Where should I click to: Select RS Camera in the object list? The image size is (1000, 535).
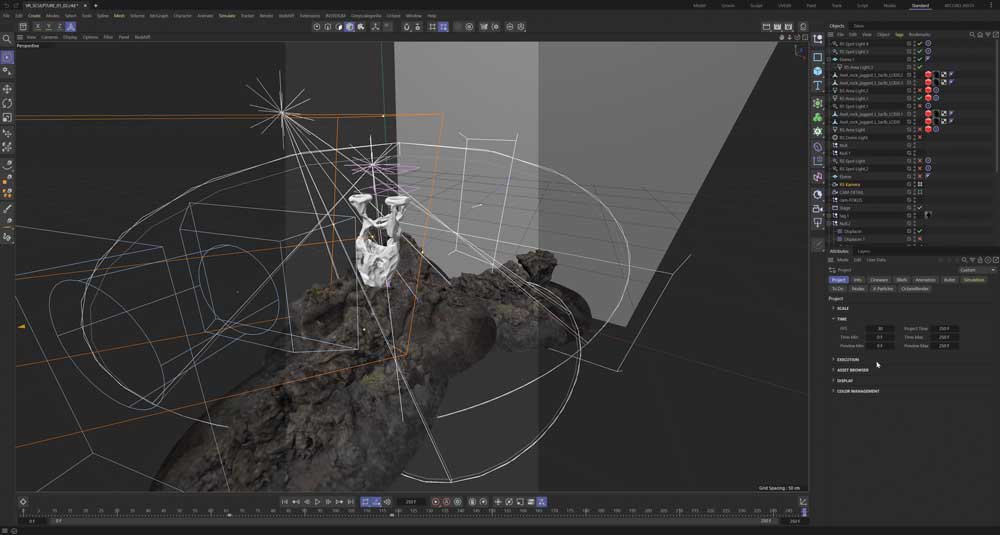coord(850,184)
